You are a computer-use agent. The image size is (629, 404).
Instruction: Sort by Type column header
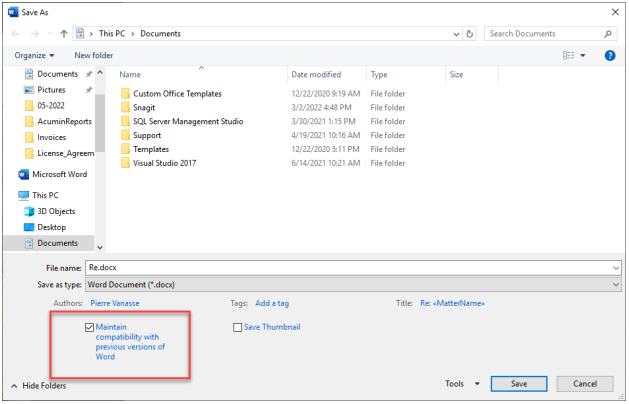(x=379, y=75)
